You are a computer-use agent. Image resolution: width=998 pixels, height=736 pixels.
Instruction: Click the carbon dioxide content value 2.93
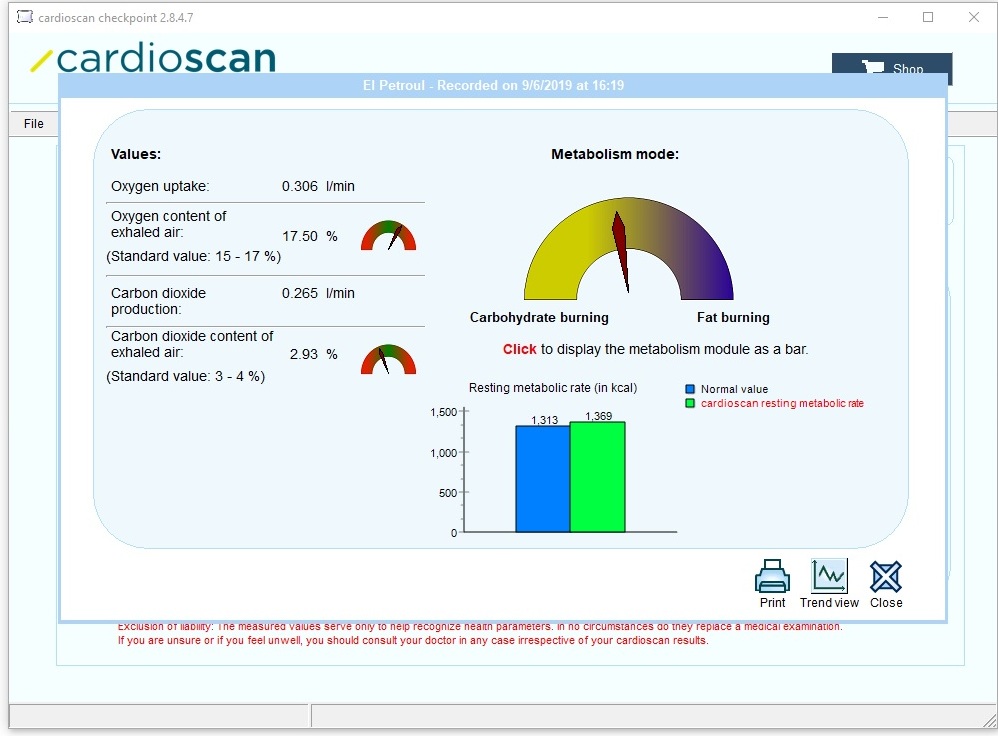coord(304,354)
